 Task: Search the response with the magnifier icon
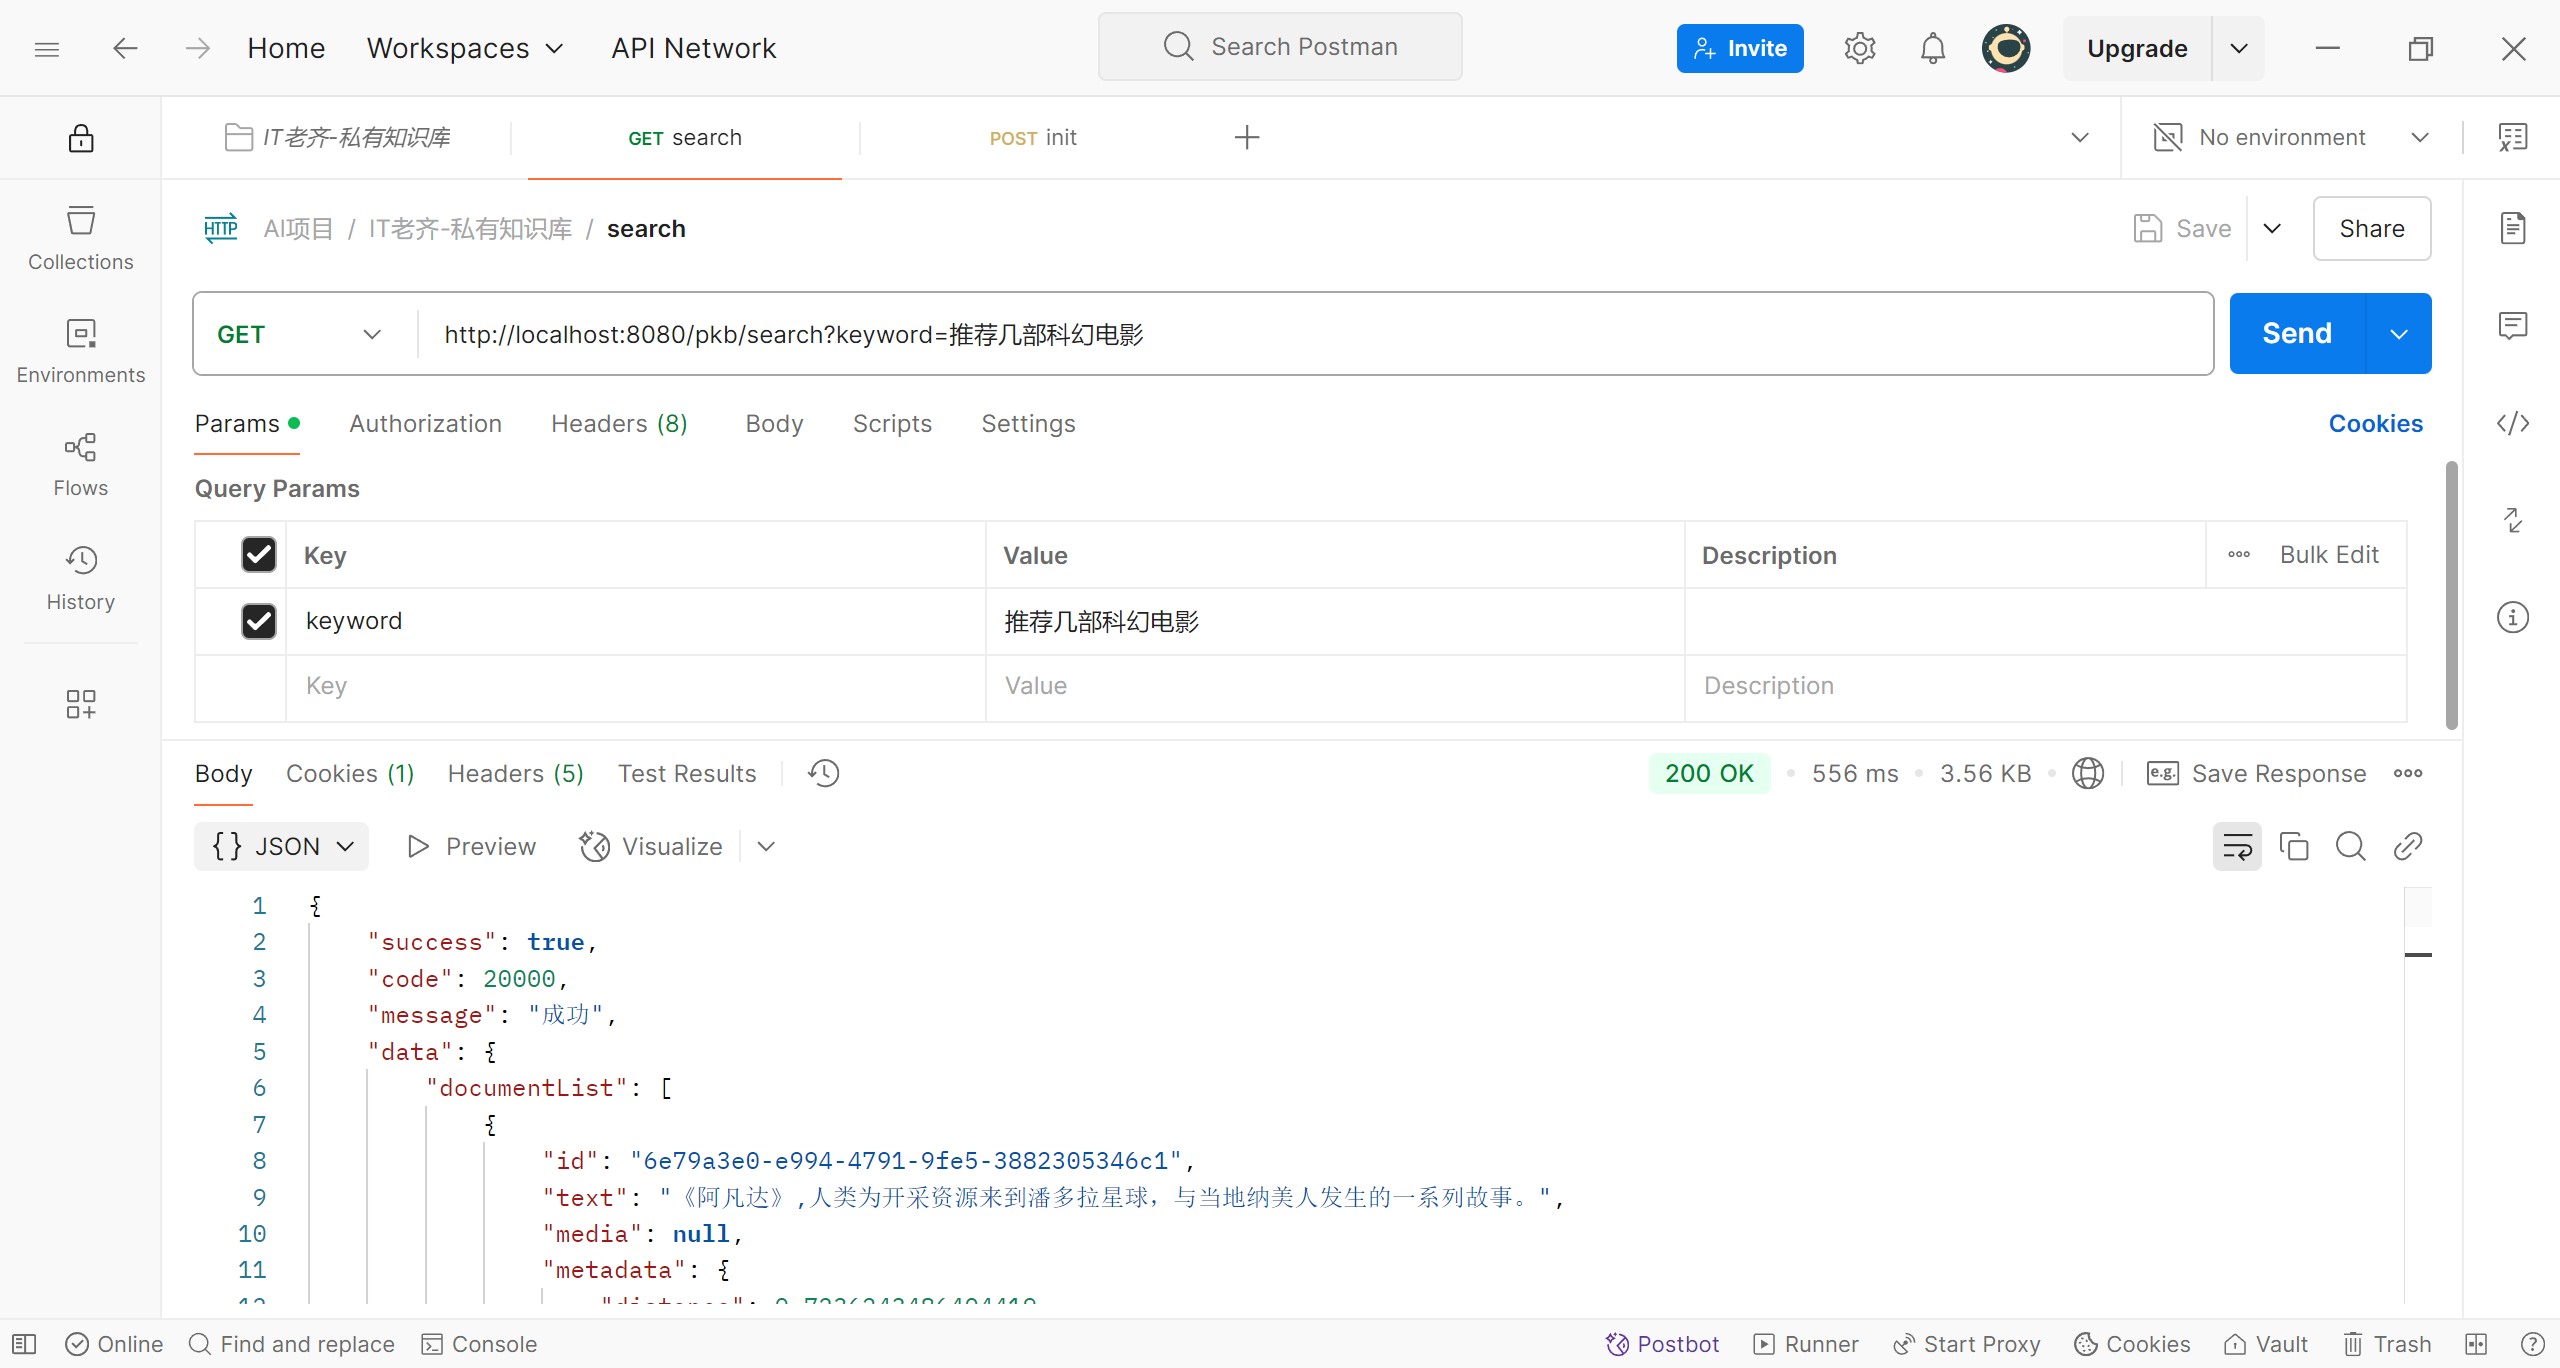(x=2350, y=846)
